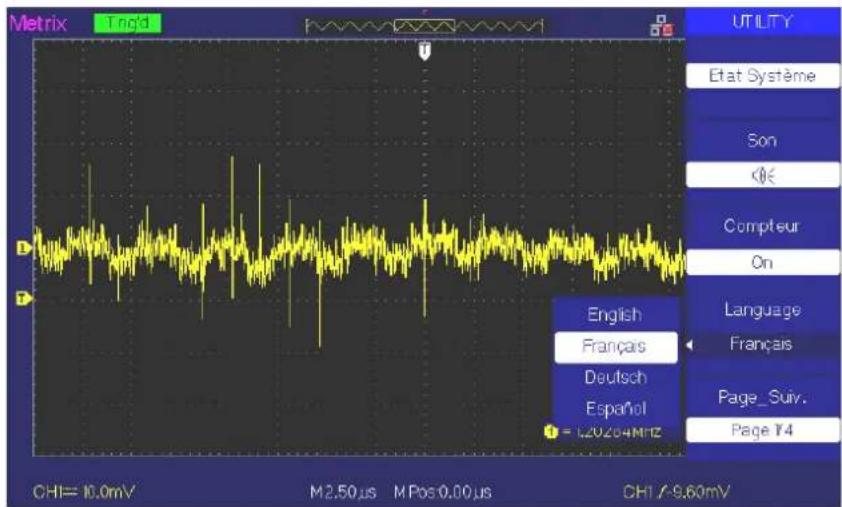Screen dimensions: 842x507
Task: Click the frequency counter MHz readout
Action: pyautogui.click(x=619, y=432)
